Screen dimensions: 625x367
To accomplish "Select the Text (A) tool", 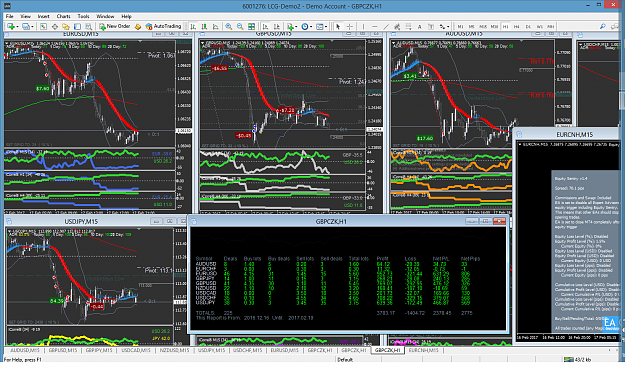I will (419, 27).
